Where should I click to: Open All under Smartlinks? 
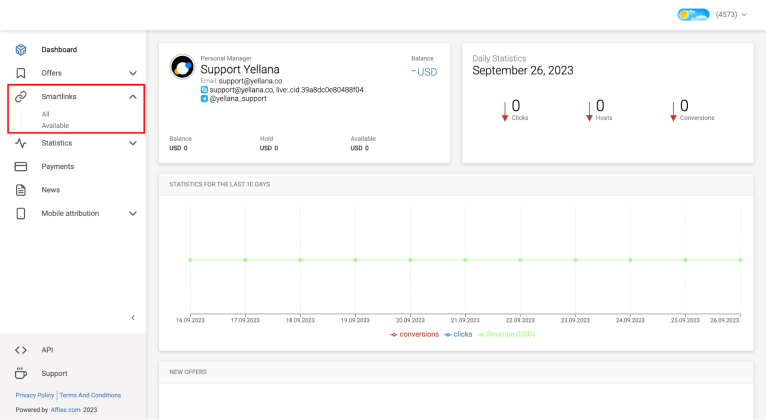(x=46, y=114)
